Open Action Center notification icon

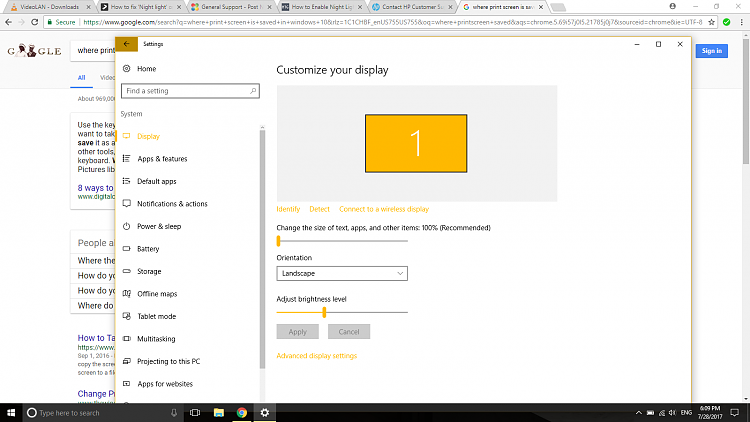pyautogui.click(x=734, y=412)
